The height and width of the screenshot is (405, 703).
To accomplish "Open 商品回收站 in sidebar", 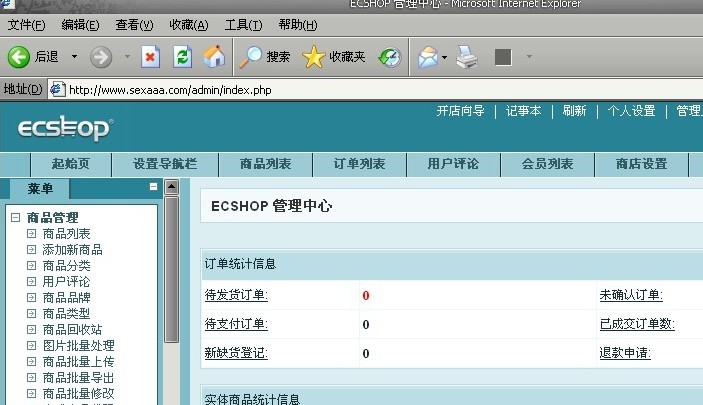I will pyautogui.click(x=72, y=330).
